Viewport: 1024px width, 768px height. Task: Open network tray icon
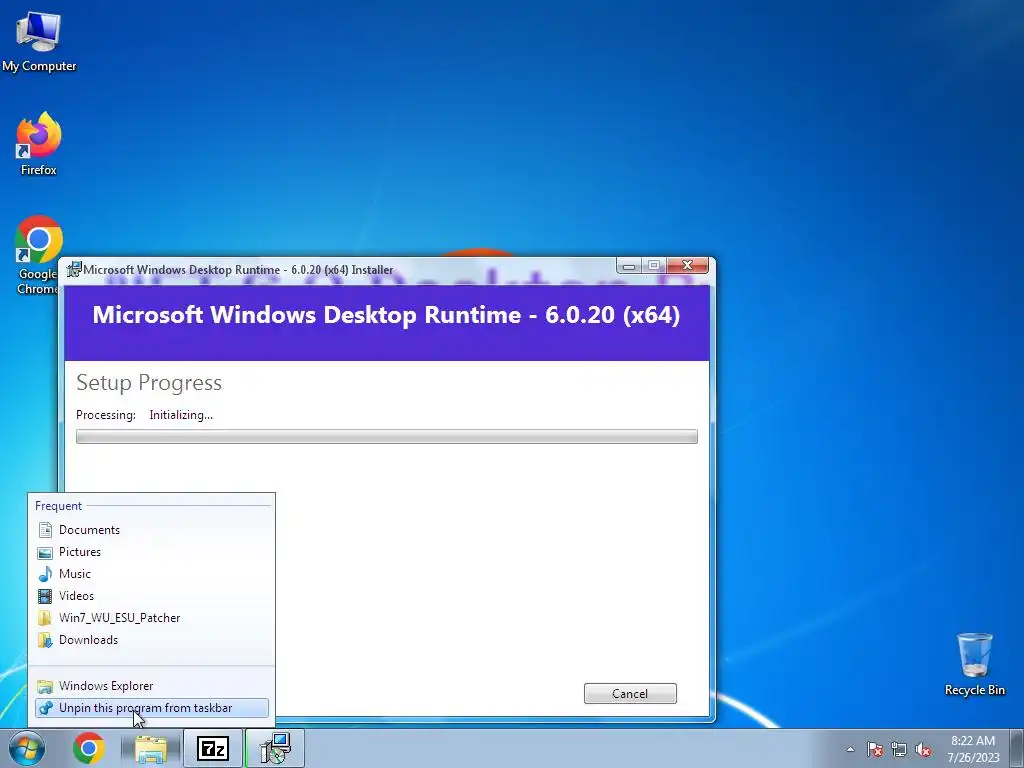pyautogui.click(x=899, y=749)
